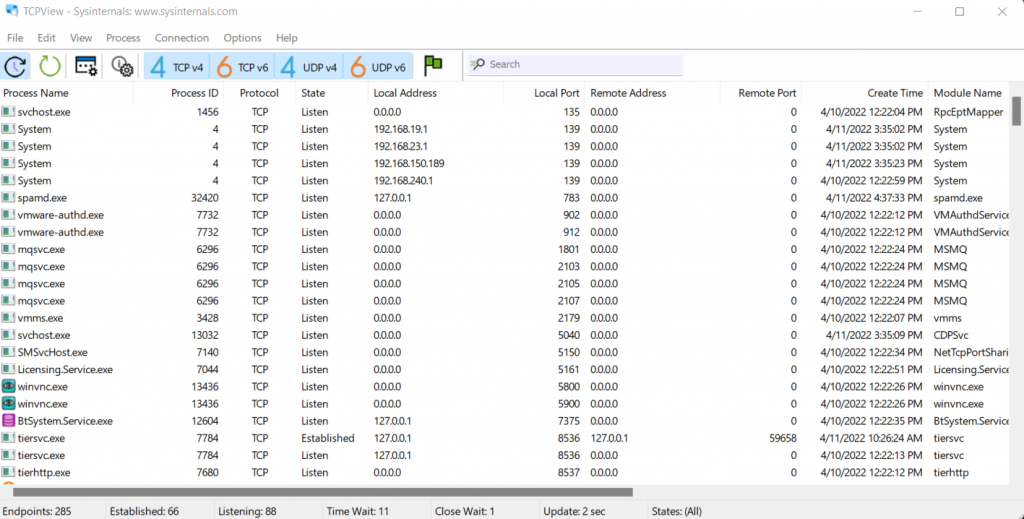Open the Edit menu
1024x519 pixels.
pos(46,38)
